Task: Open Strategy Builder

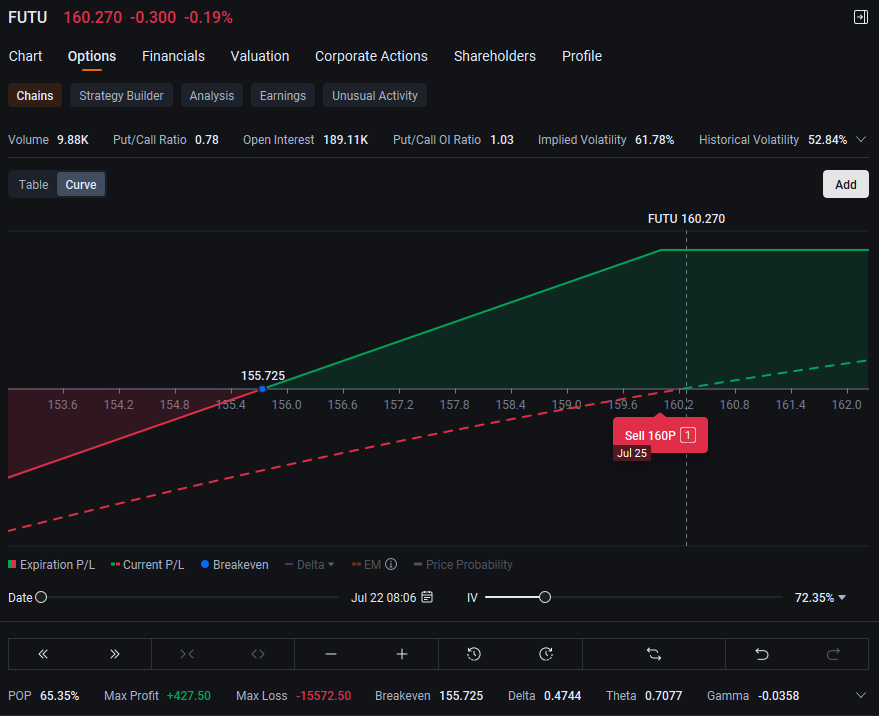Action: (121, 95)
